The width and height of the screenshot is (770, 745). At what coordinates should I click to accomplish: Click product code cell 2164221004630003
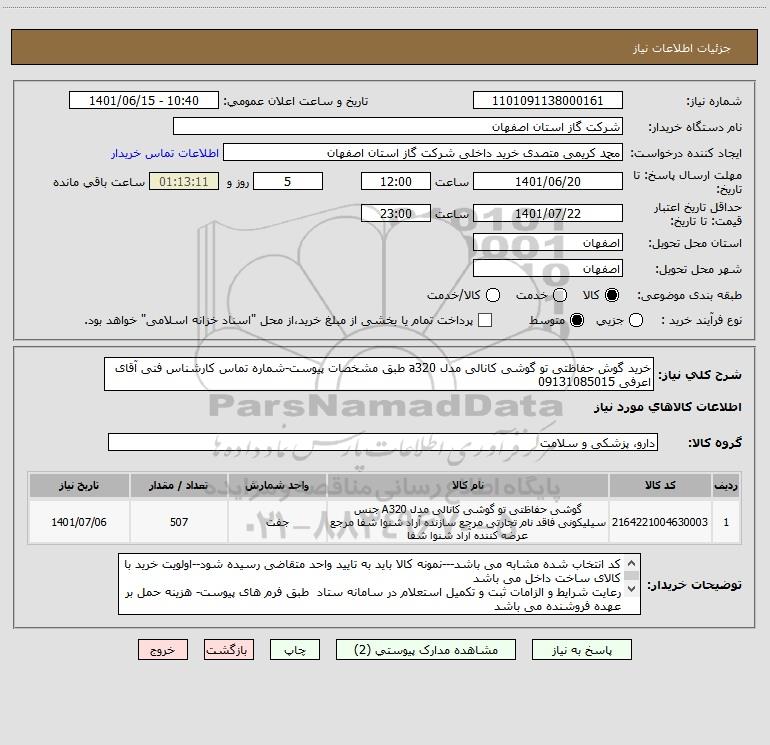pos(660,522)
